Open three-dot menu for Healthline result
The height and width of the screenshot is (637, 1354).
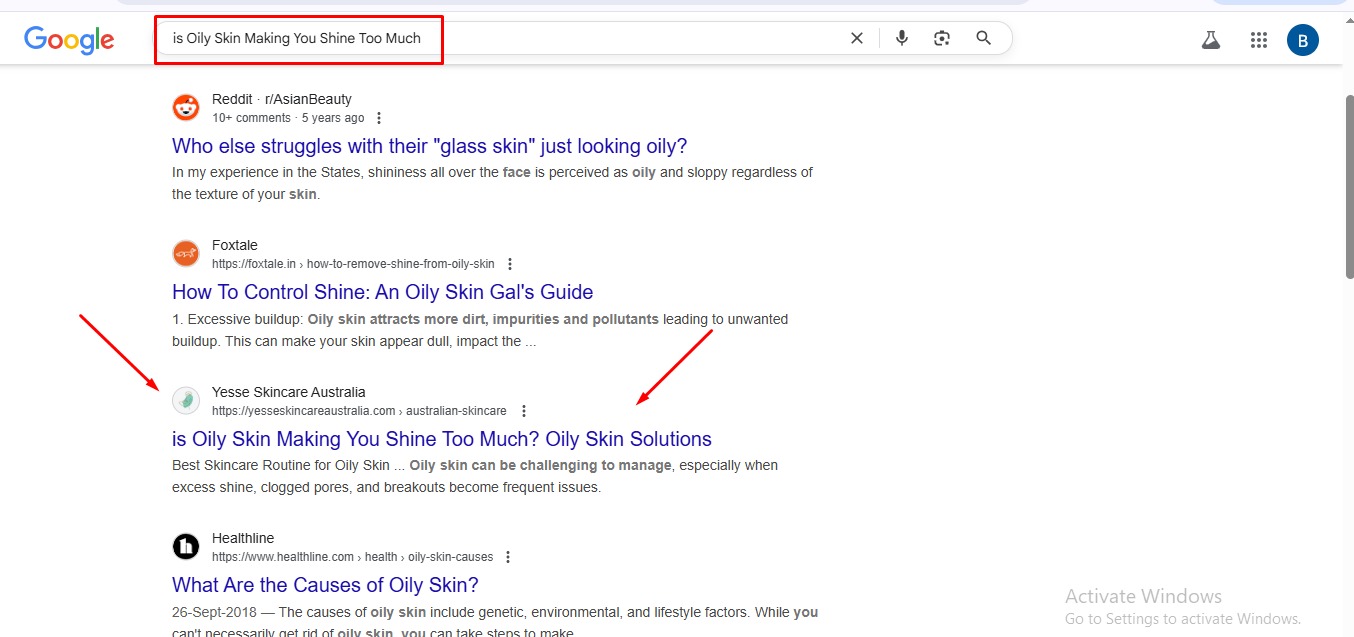(x=508, y=557)
